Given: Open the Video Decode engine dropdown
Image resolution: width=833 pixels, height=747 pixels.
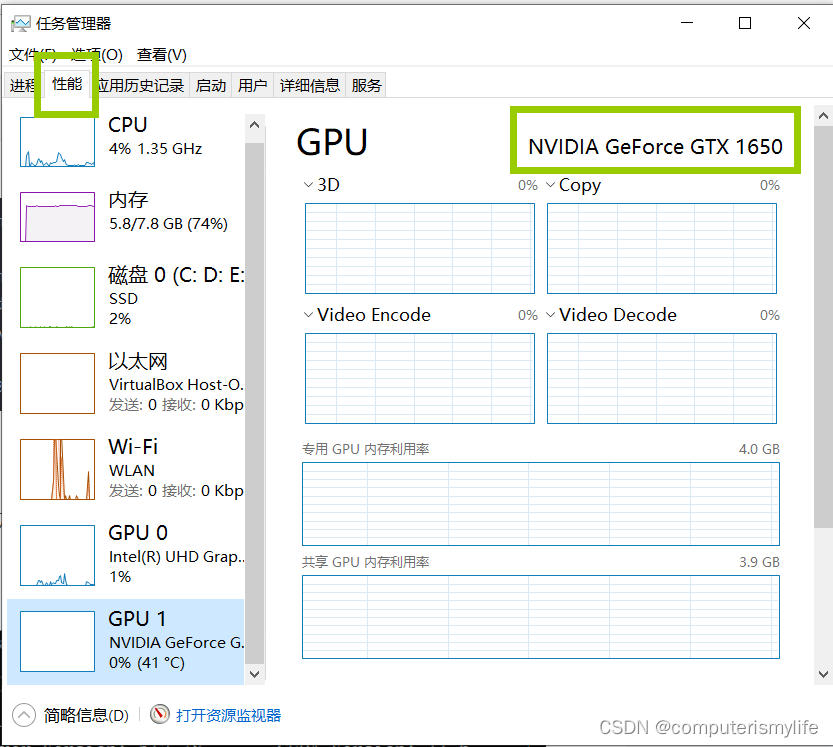Looking at the screenshot, I should [550, 315].
